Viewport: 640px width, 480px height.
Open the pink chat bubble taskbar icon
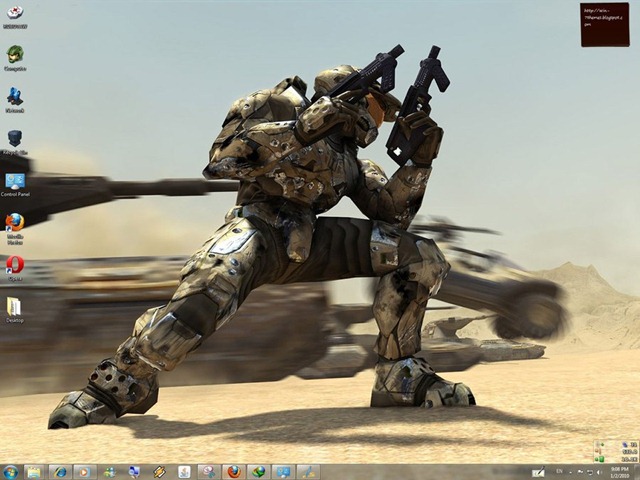pos(209,472)
